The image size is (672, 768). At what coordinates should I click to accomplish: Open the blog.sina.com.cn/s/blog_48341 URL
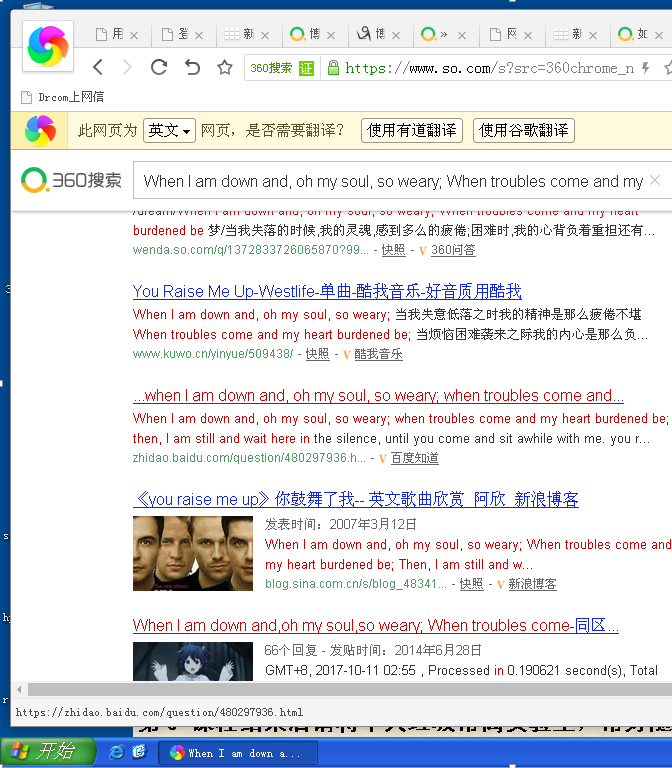pos(356,584)
